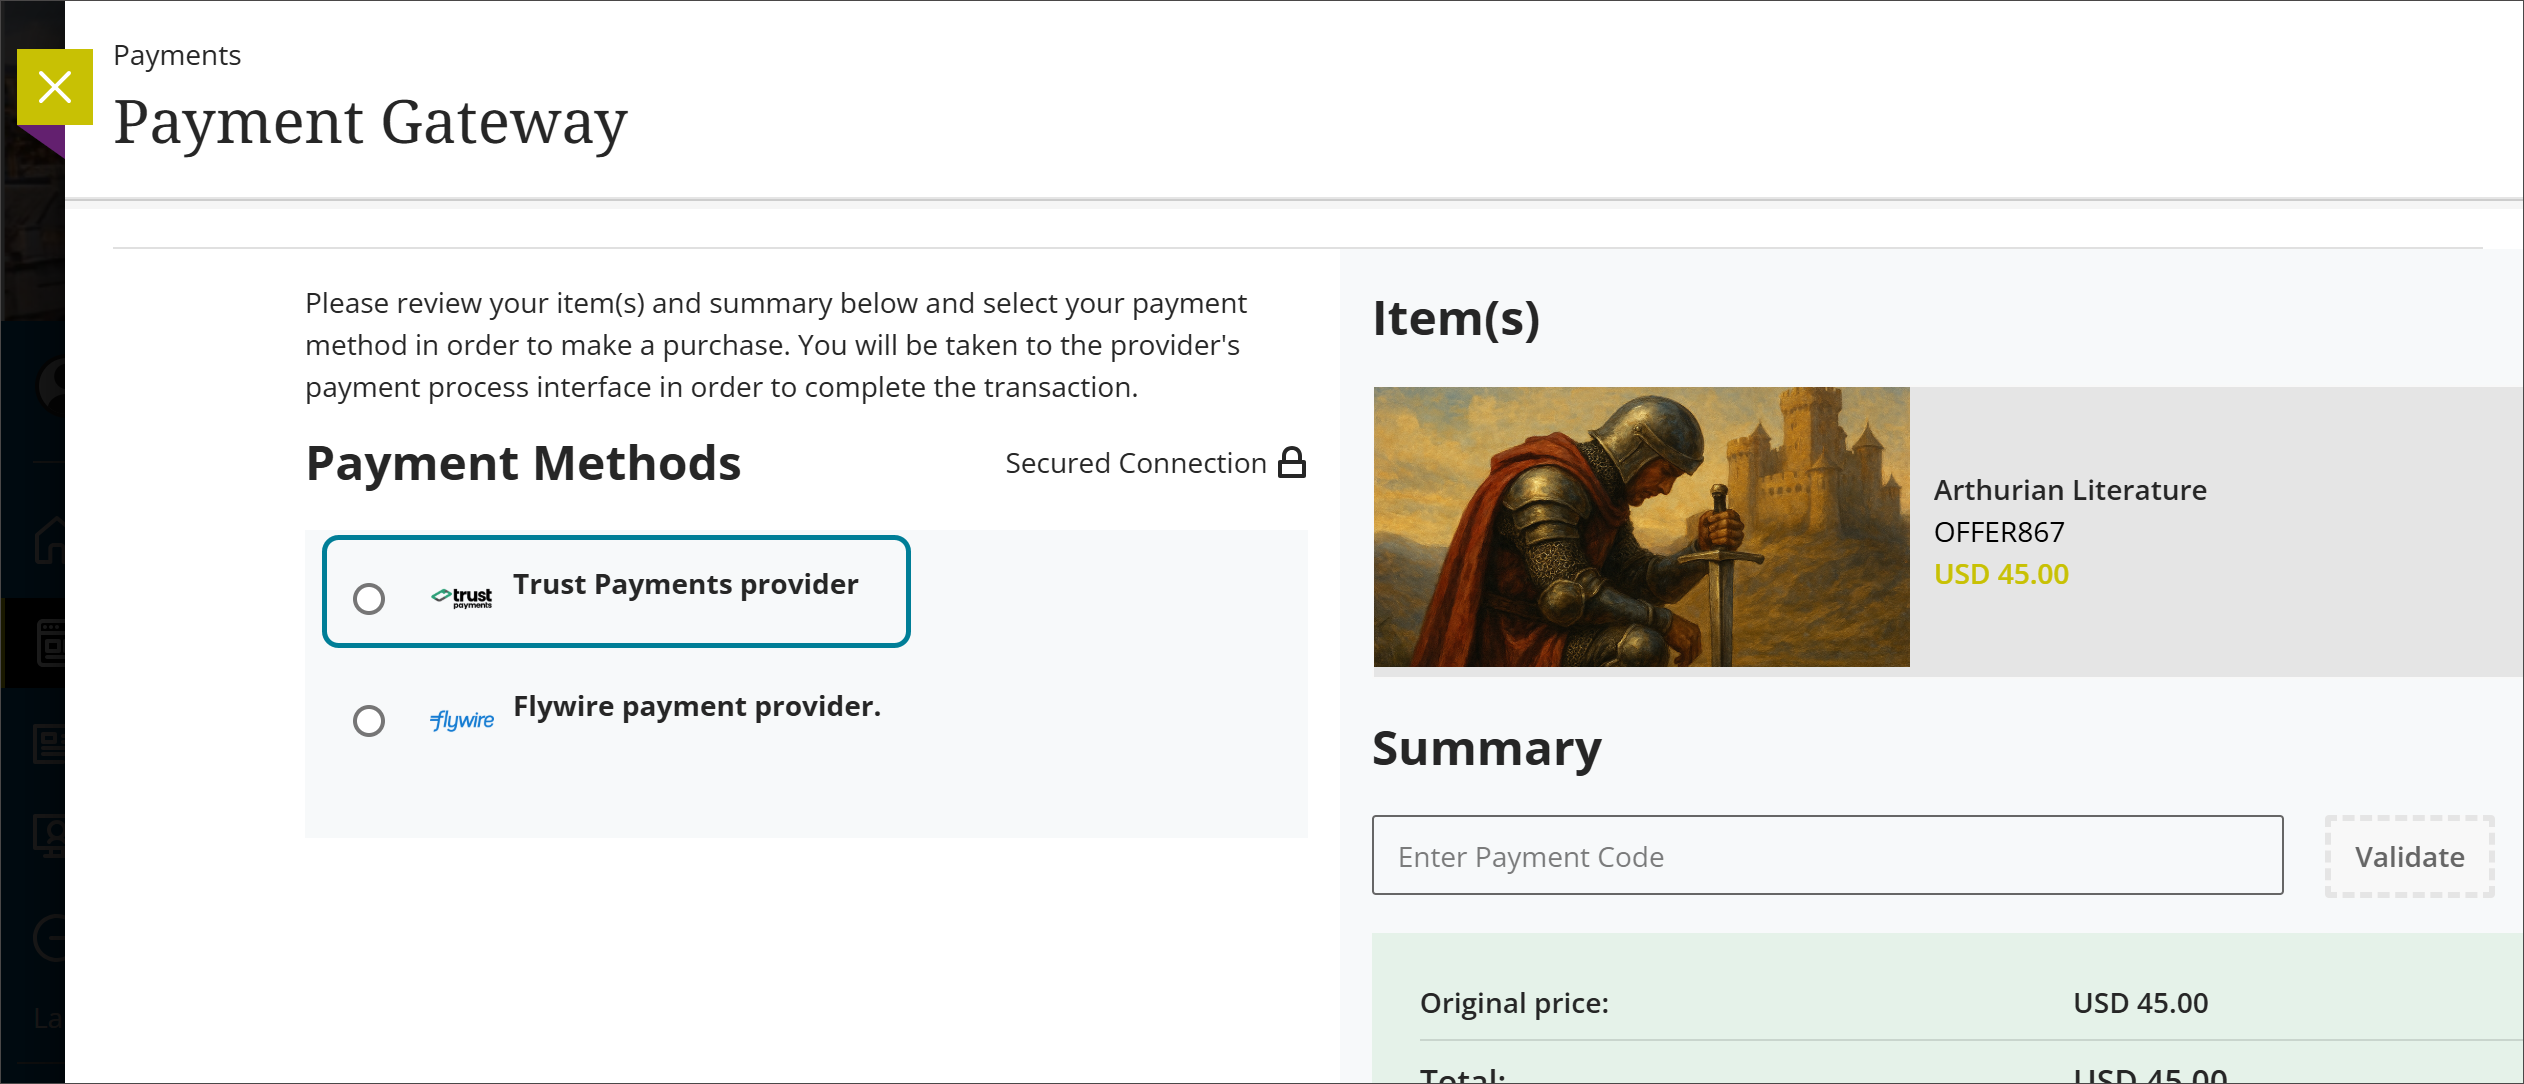Click the Trust Payments logo icon
Image resolution: width=2524 pixels, height=1084 pixels.
(462, 596)
